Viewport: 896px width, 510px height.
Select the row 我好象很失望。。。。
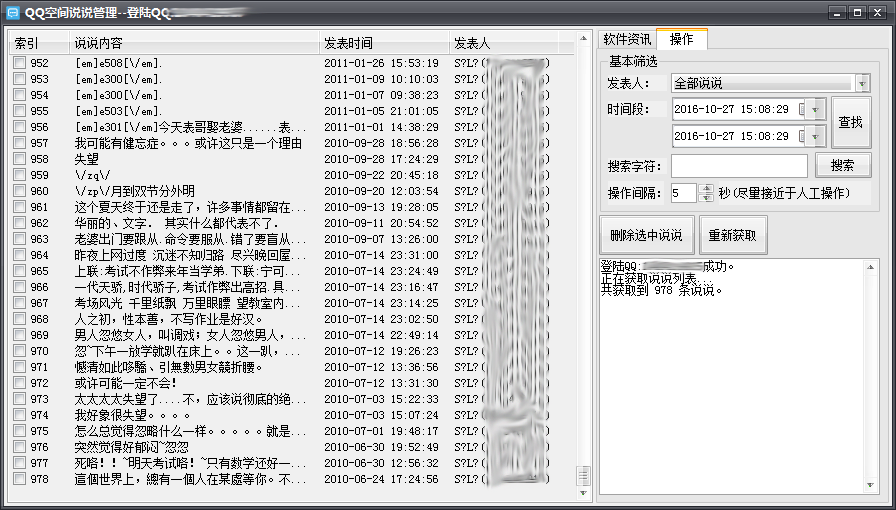292,415
